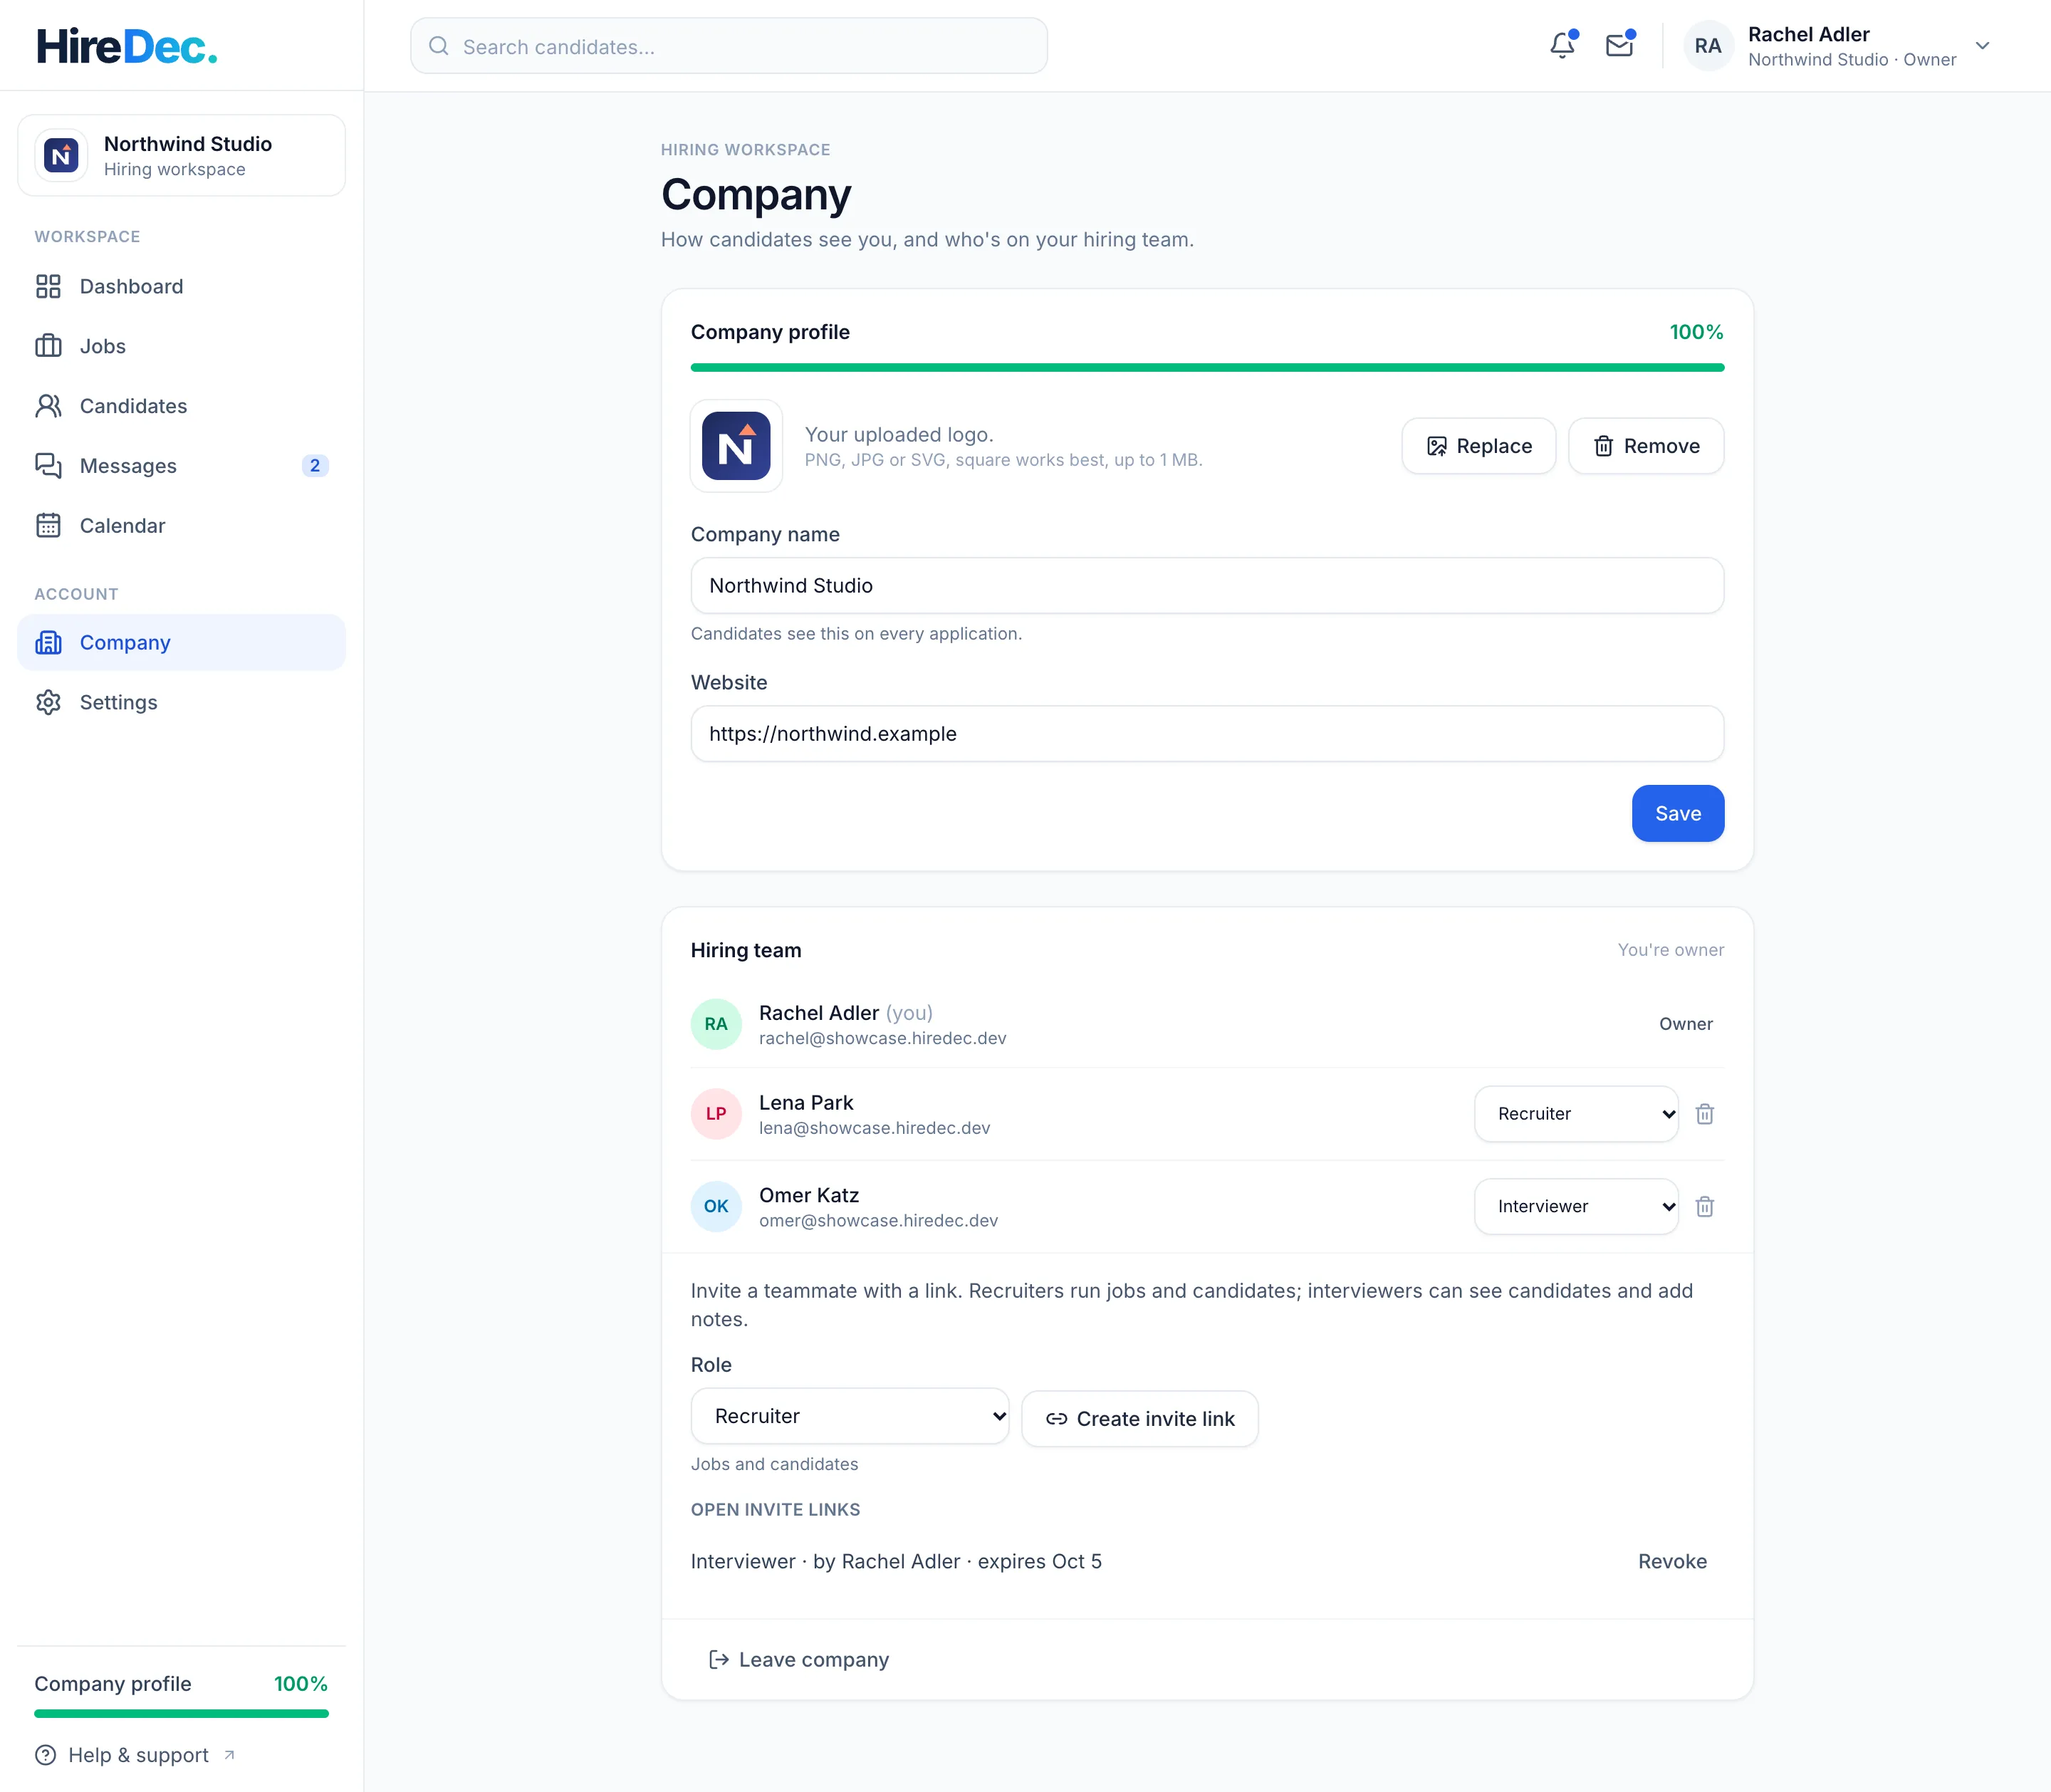Delete Lena Park from hiring team
This screenshot has height=1792, width=2051.
1705,1114
